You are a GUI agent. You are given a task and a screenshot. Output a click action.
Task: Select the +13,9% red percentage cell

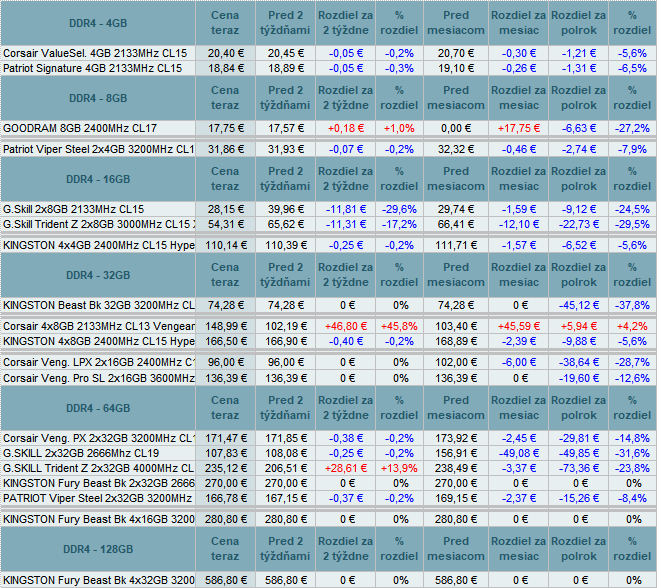click(x=399, y=468)
